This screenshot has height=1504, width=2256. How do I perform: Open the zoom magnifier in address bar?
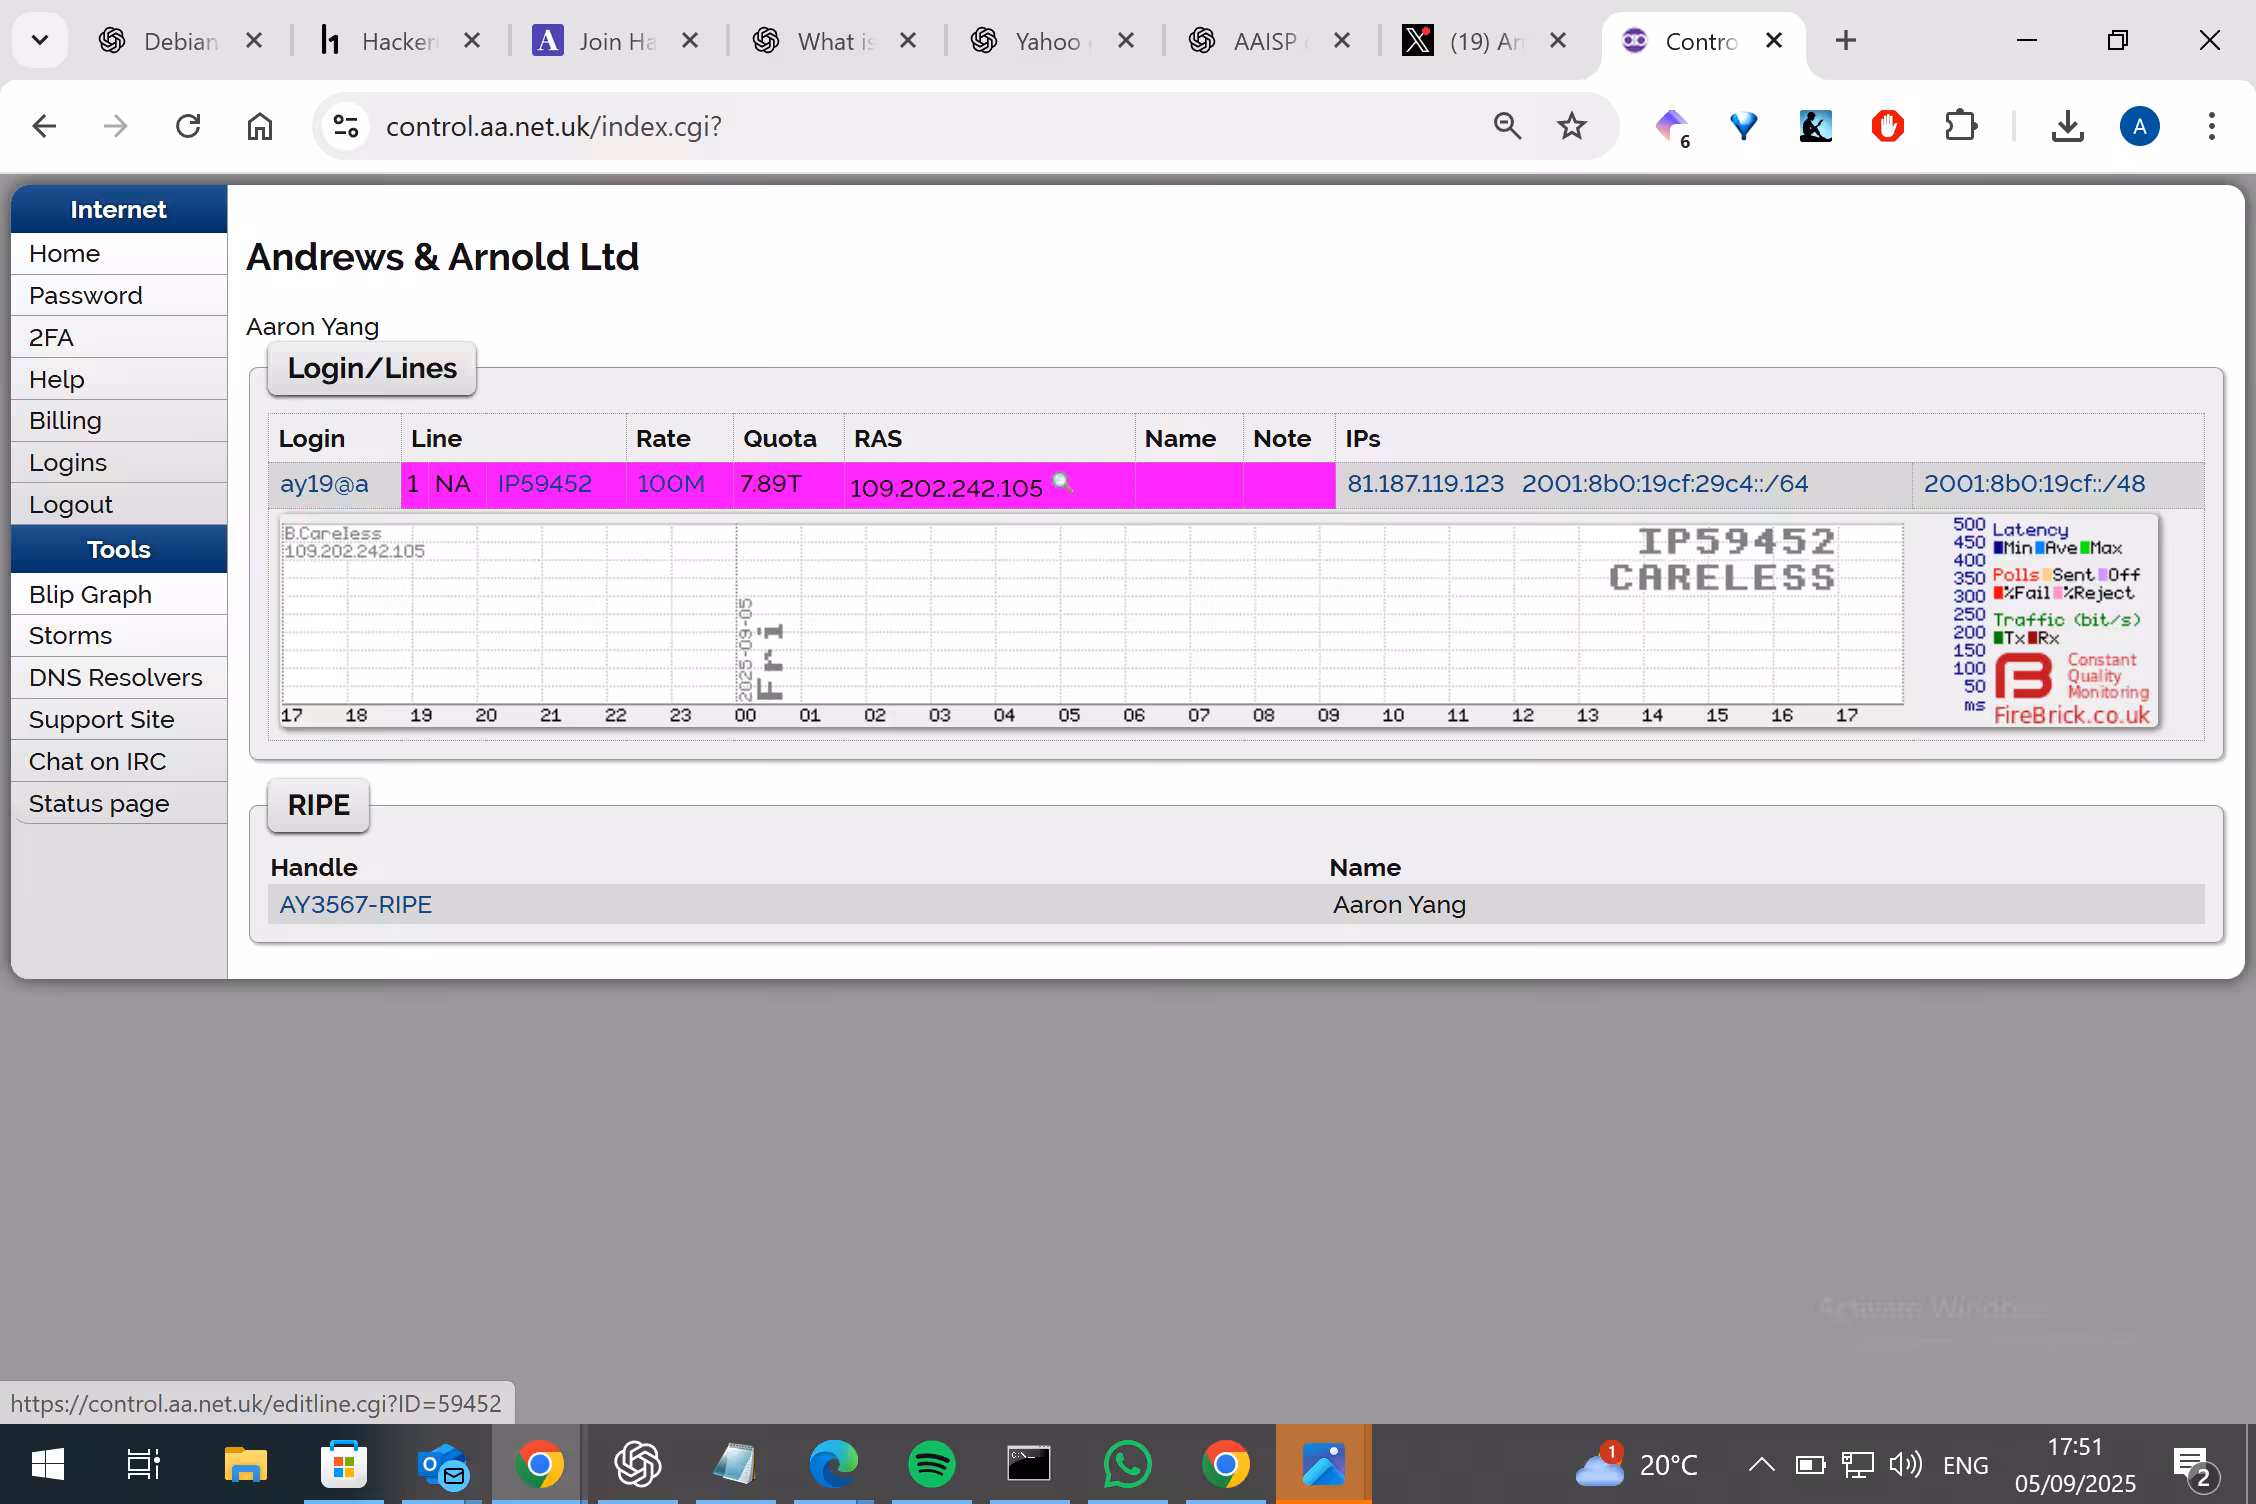(x=1507, y=126)
